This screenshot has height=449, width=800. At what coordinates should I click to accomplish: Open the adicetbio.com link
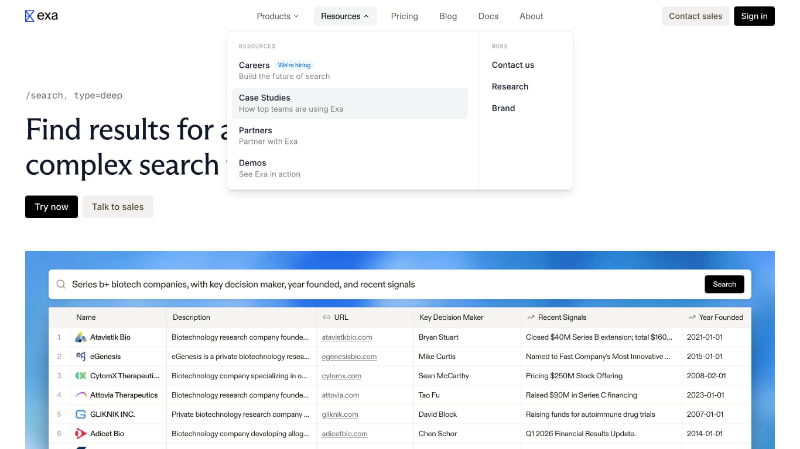[x=344, y=434]
